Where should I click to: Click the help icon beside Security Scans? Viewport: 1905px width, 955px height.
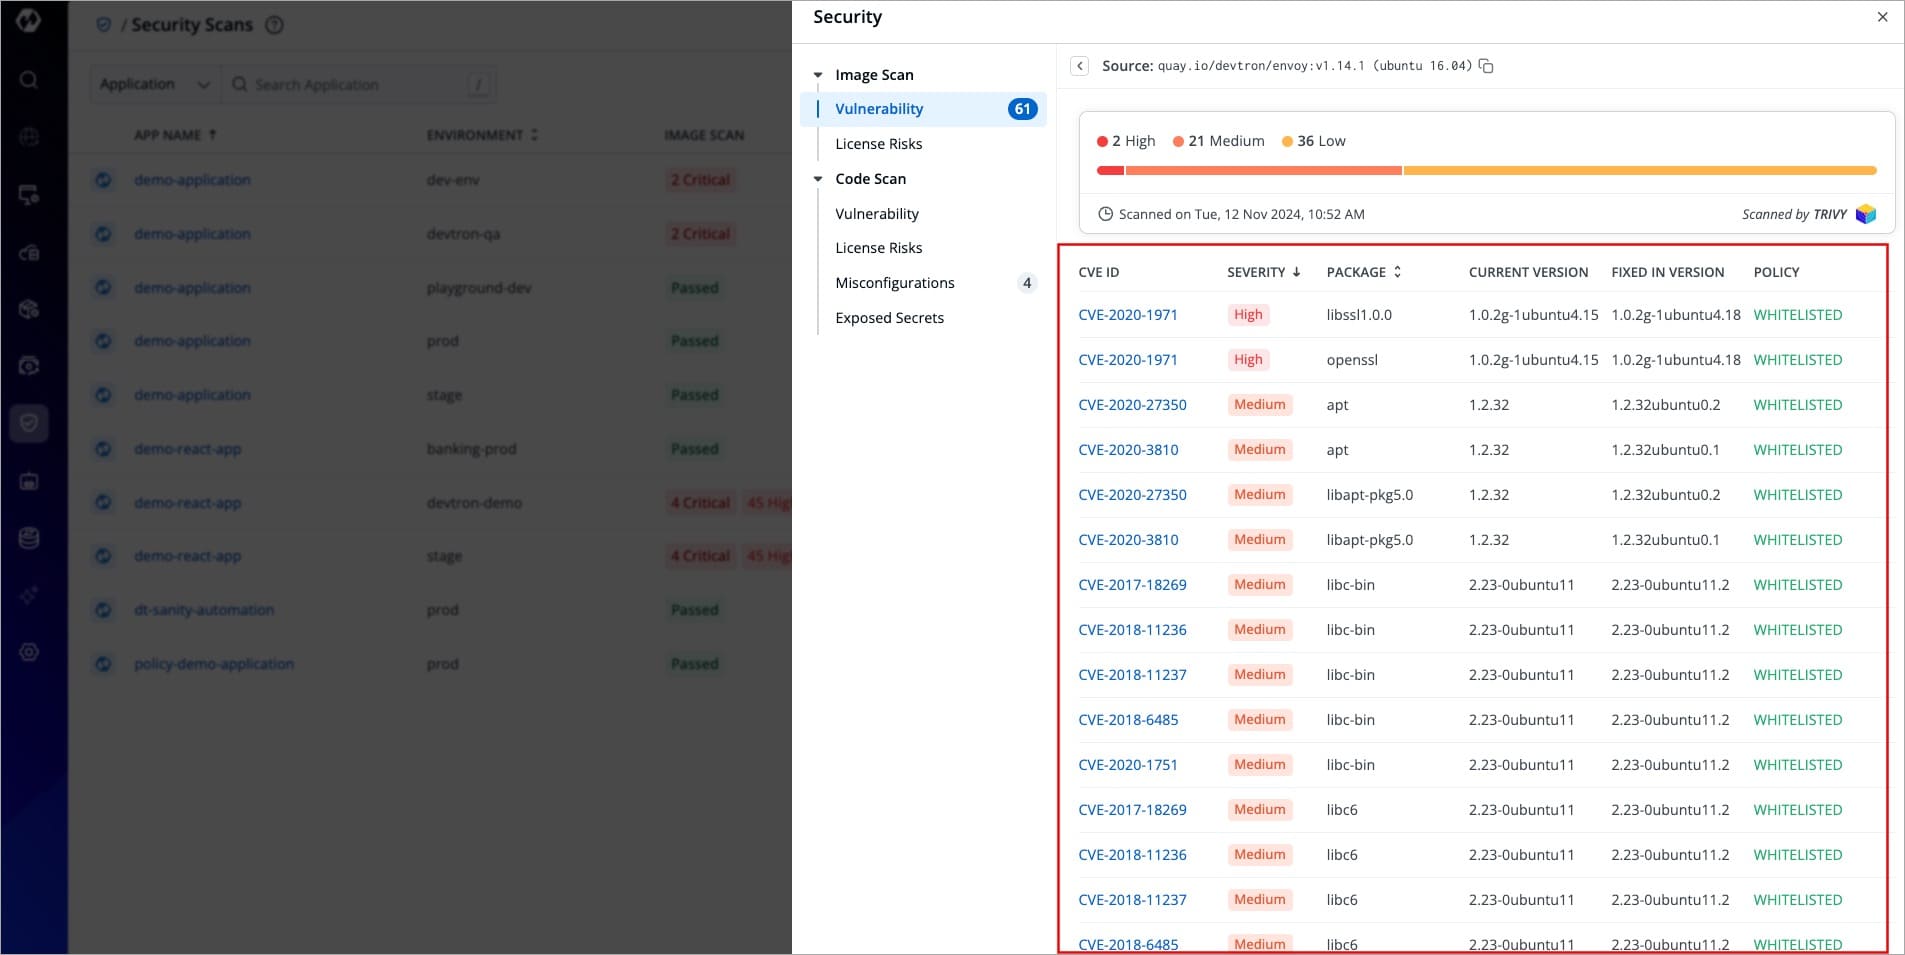coord(274,25)
